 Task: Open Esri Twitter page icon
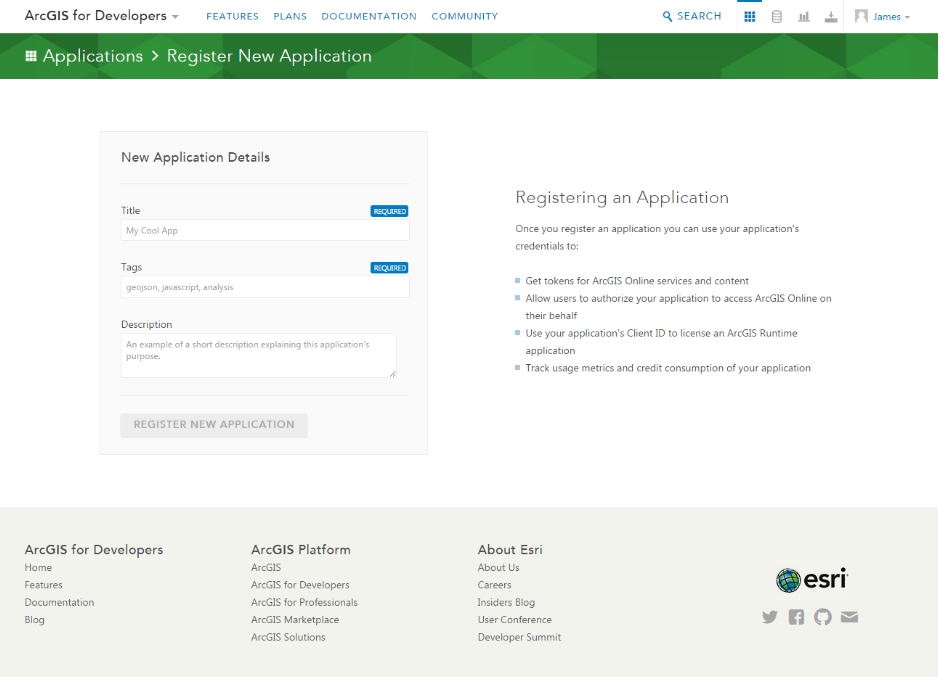770,617
